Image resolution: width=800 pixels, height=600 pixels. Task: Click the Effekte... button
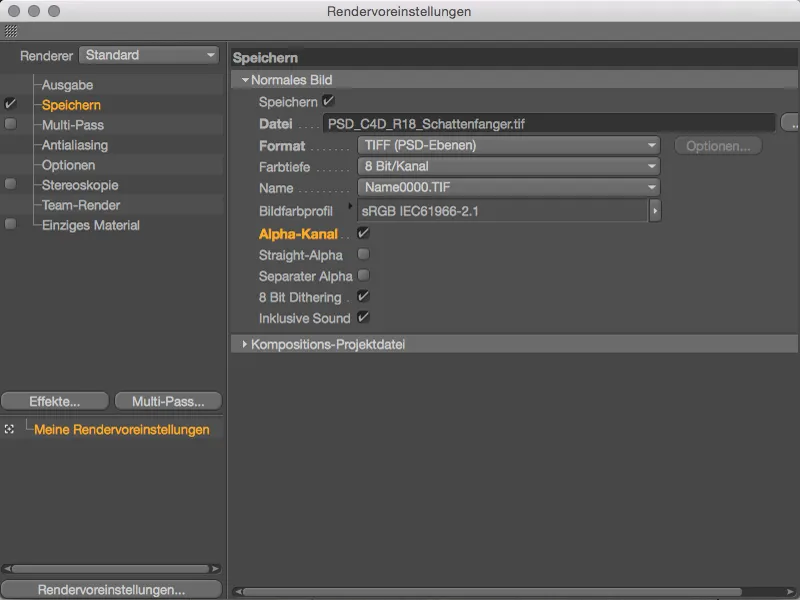pos(55,402)
